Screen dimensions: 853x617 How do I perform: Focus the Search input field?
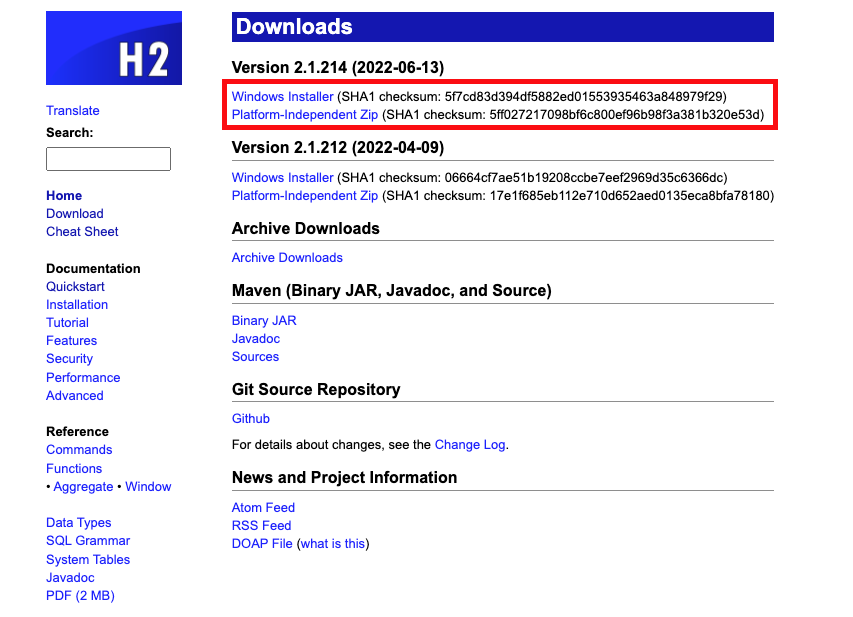[x=108, y=159]
